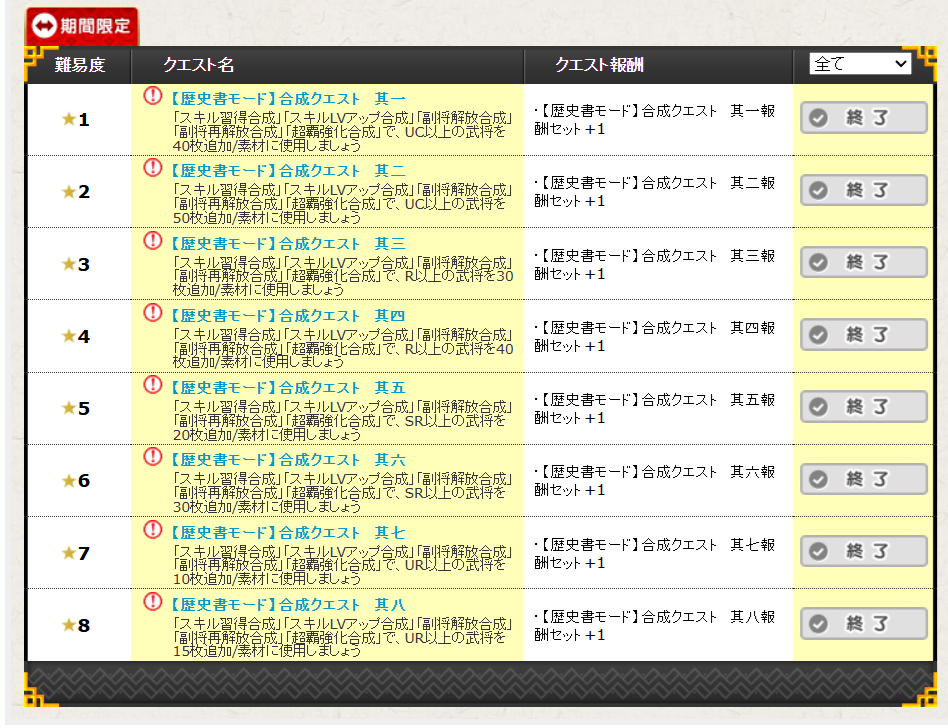Click the red alert icon for quest 其三

(x=152, y=241)
